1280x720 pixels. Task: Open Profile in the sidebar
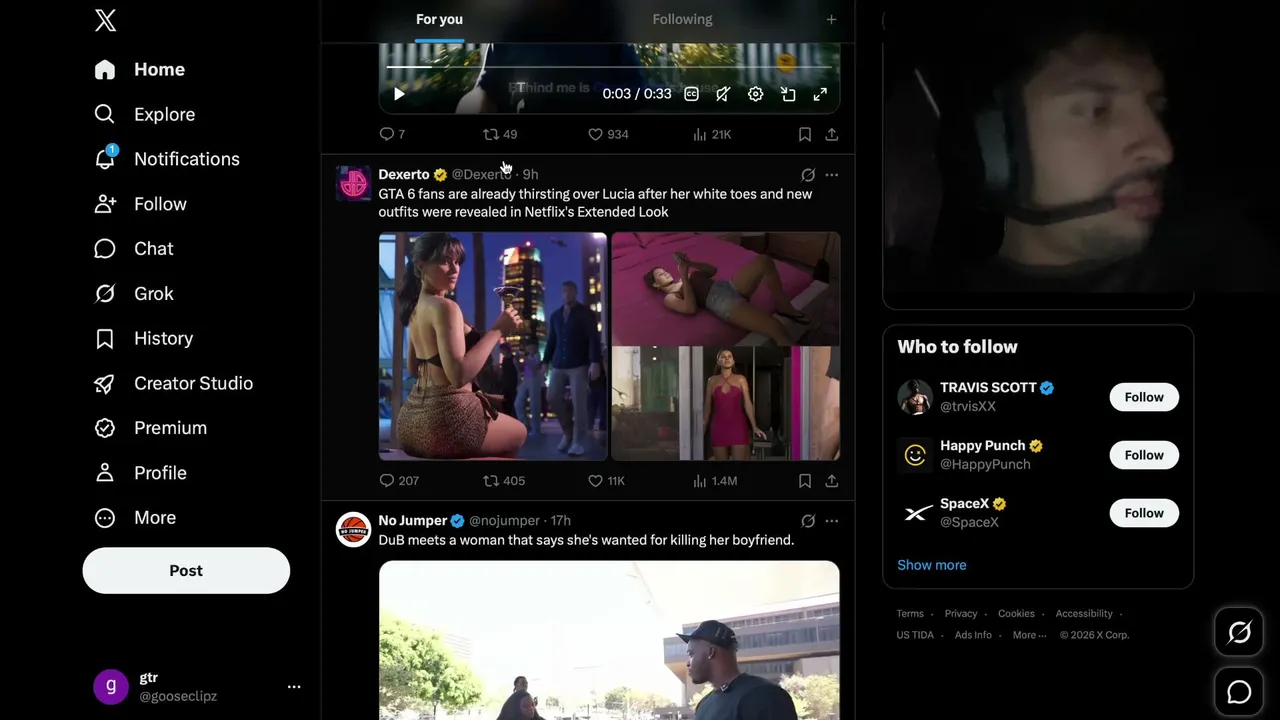tap(140, 473)
